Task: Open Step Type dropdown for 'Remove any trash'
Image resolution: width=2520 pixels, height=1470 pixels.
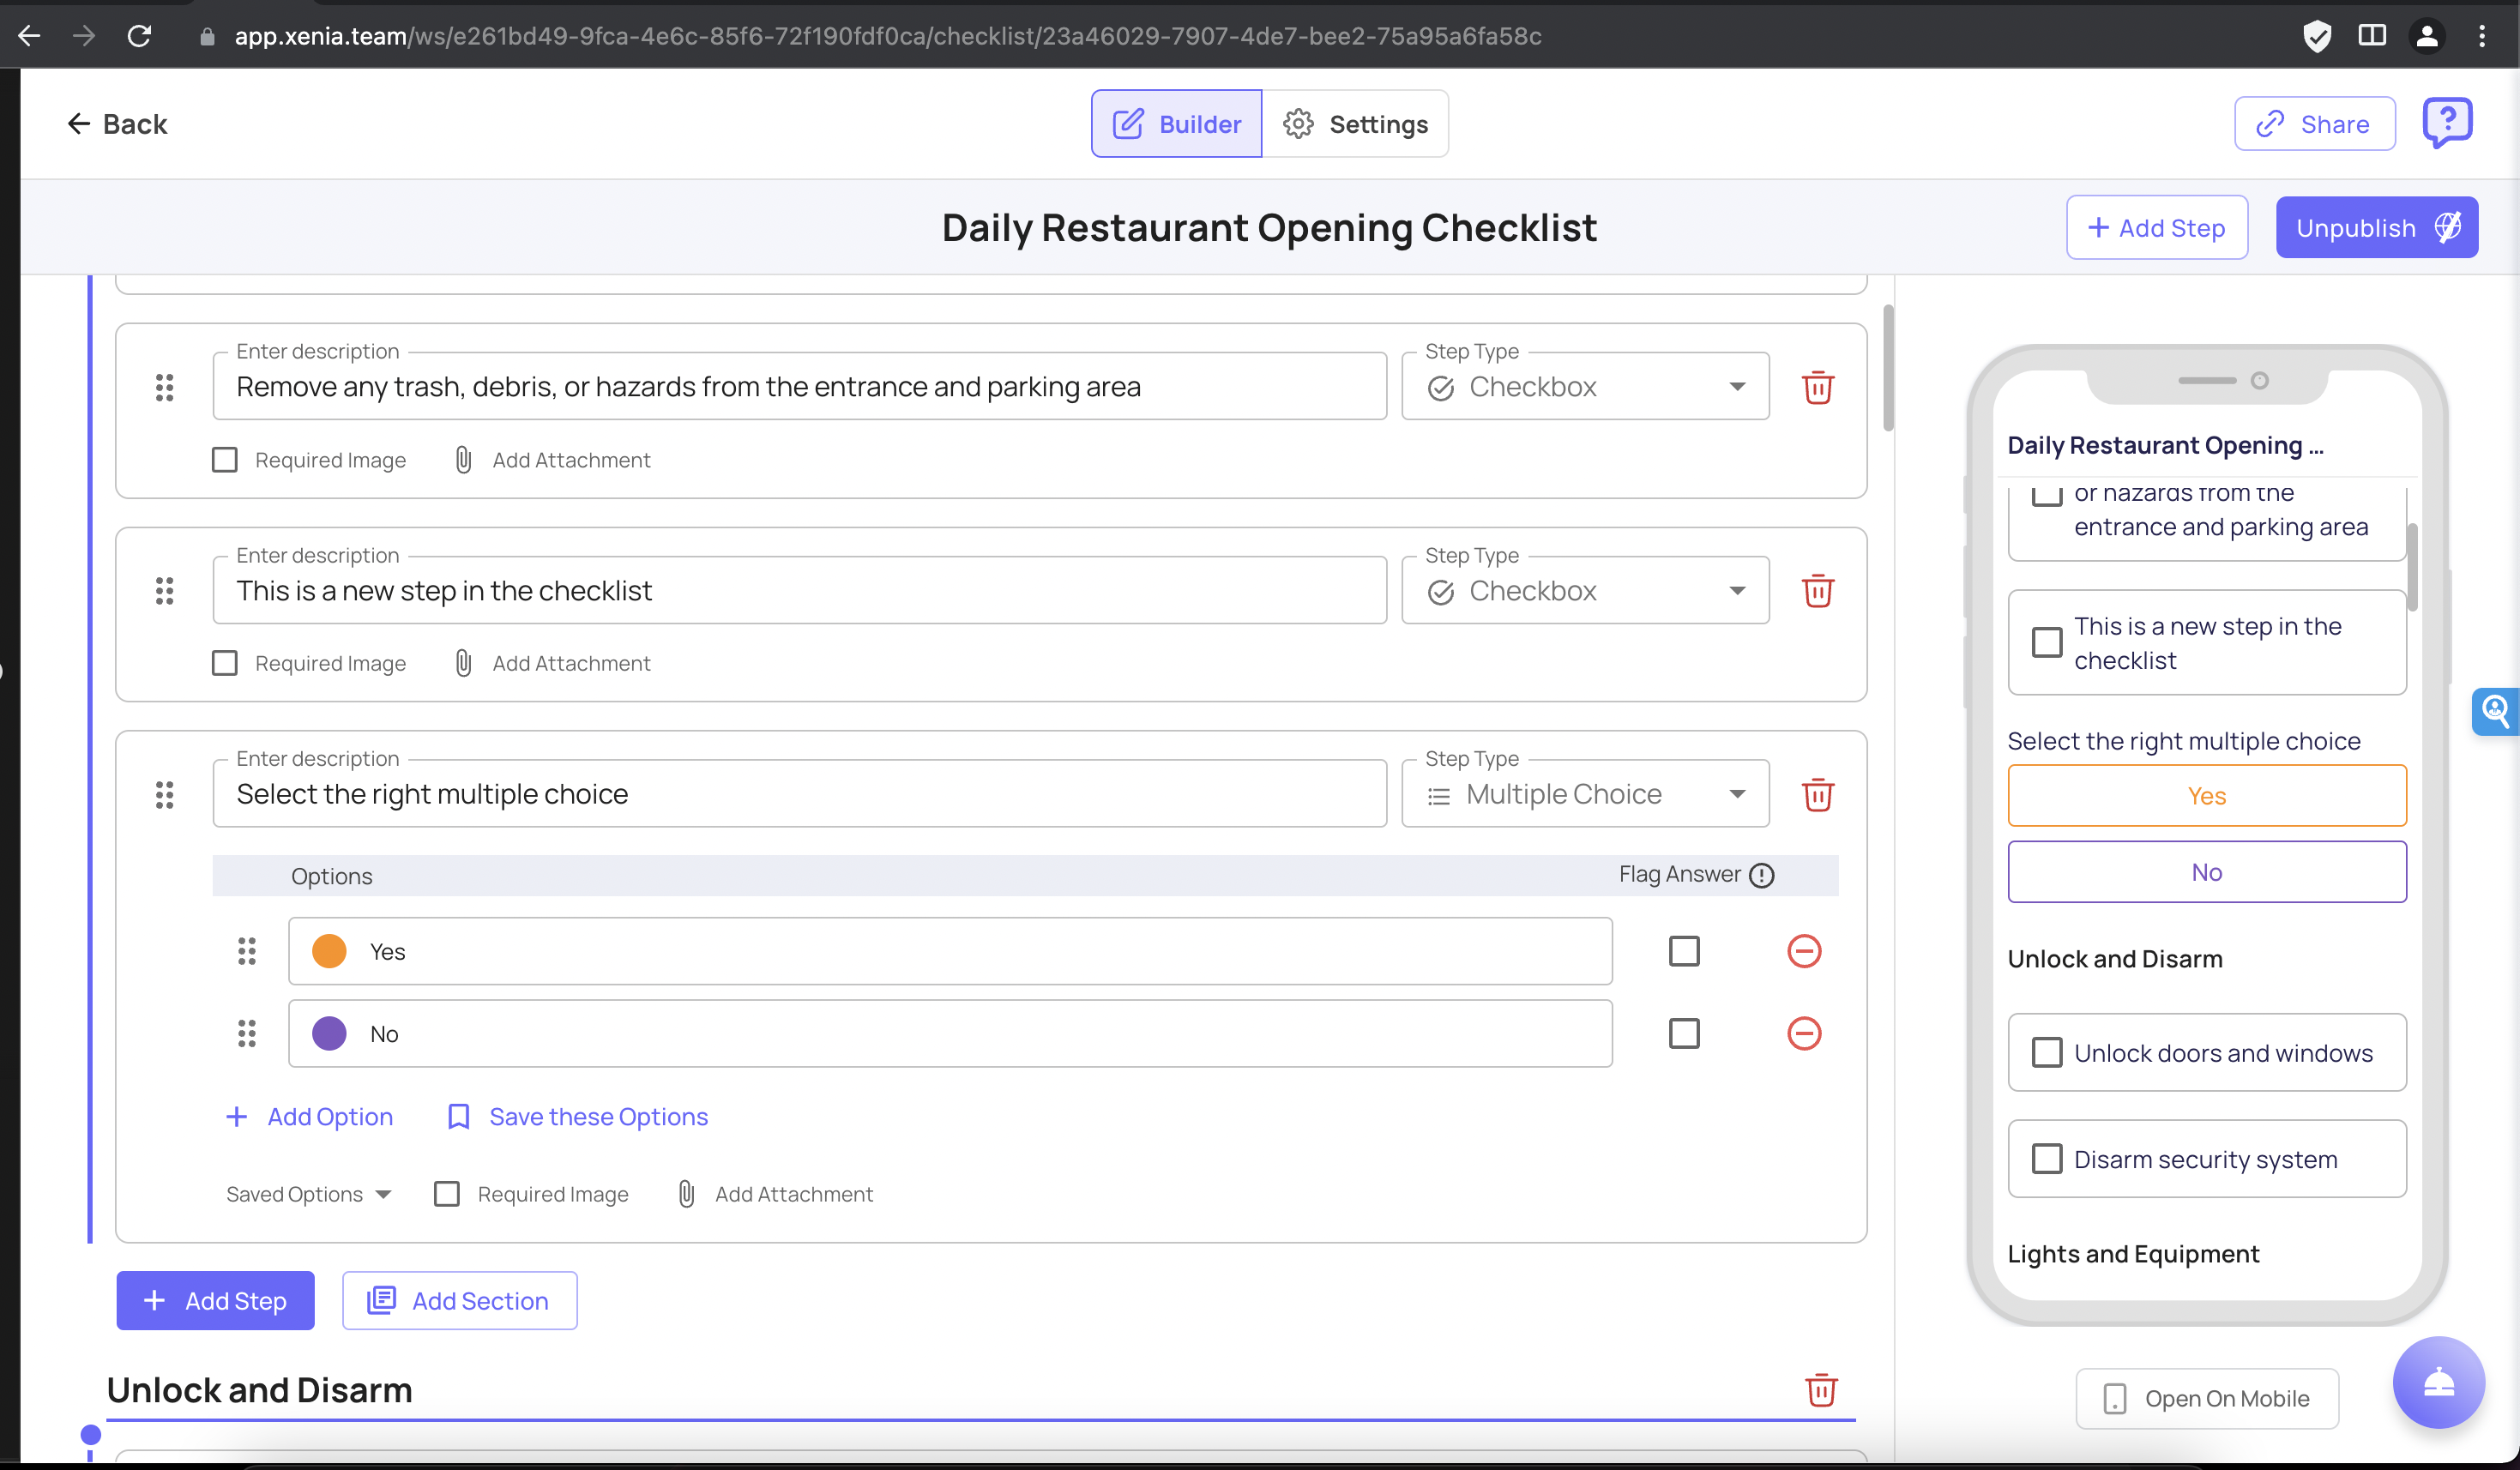Action: point(1585,387)
